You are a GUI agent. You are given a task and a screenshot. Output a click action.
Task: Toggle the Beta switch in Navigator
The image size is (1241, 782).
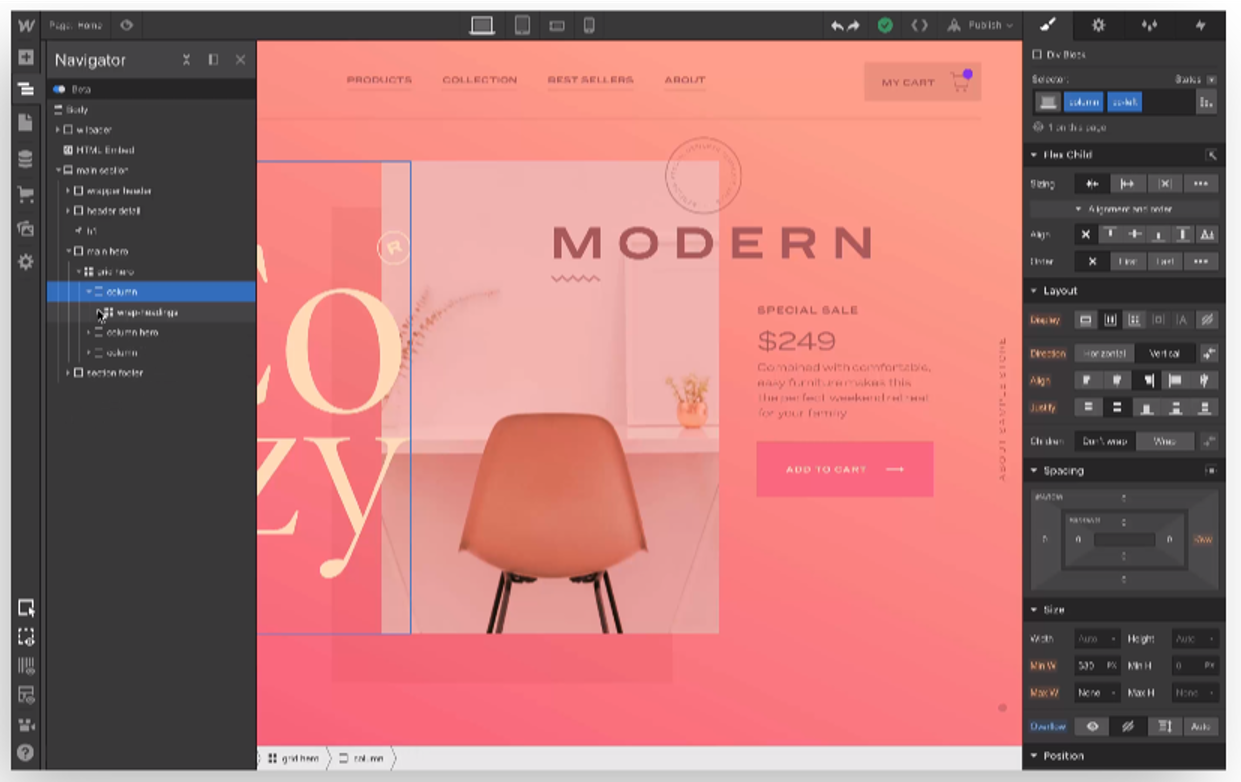coord(60,89)
